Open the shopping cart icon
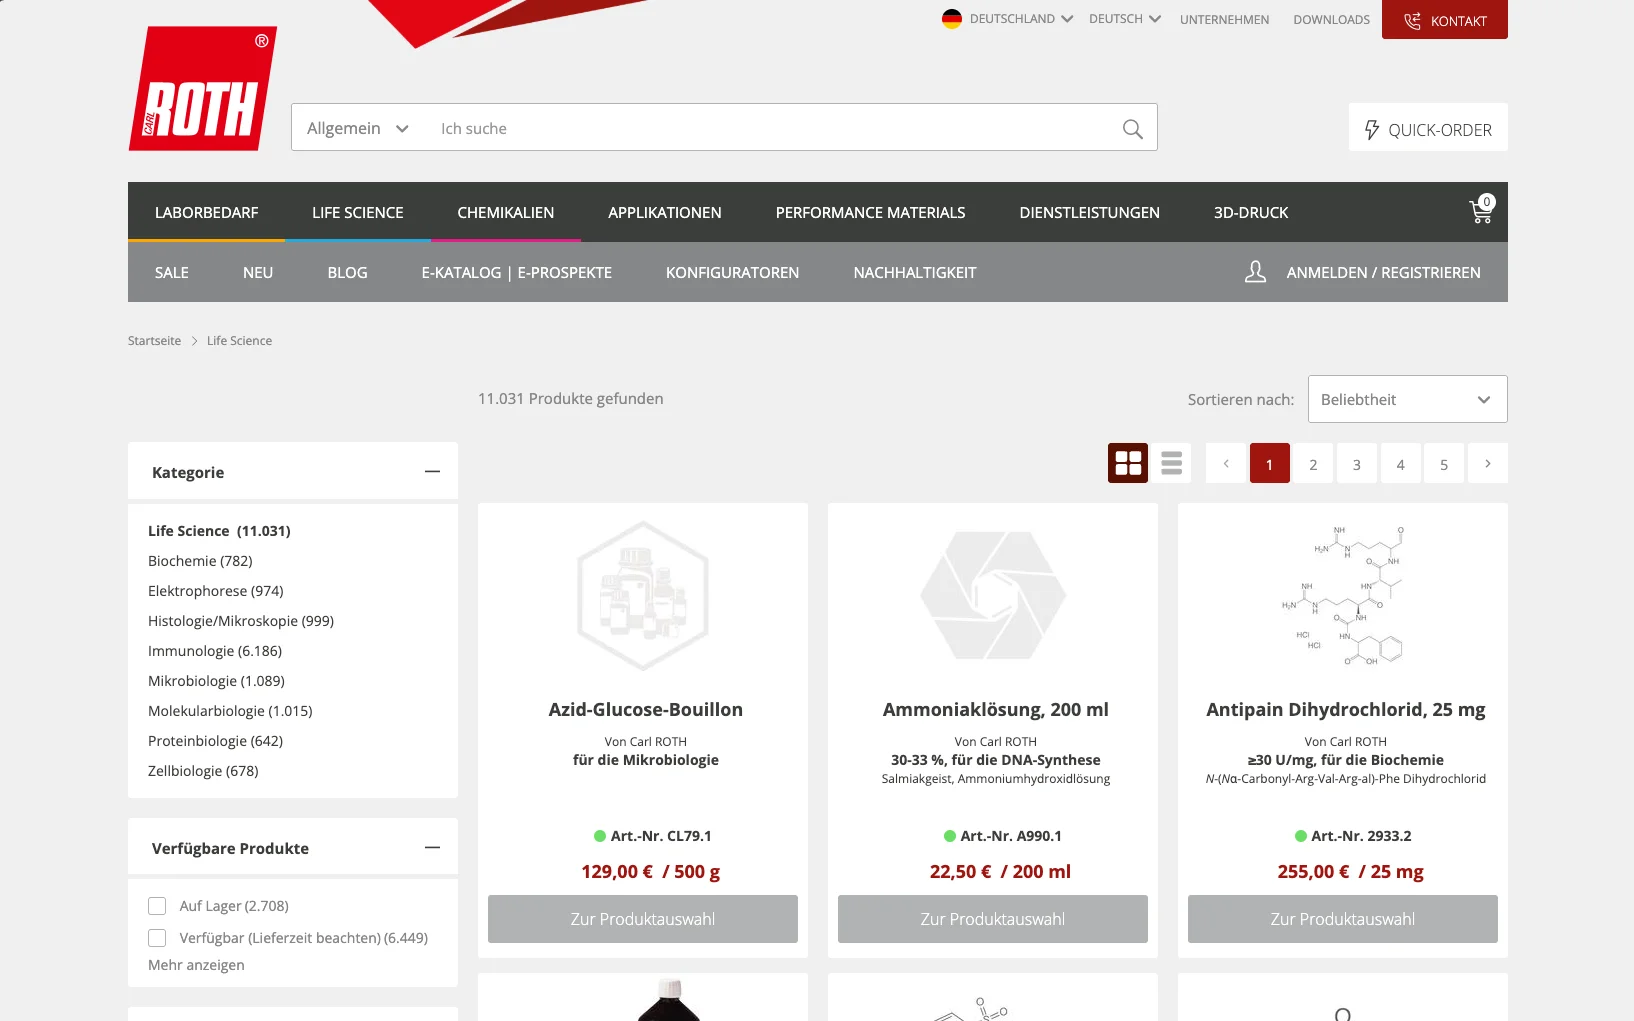The image size is (1634, 1021). [1481, 210]
